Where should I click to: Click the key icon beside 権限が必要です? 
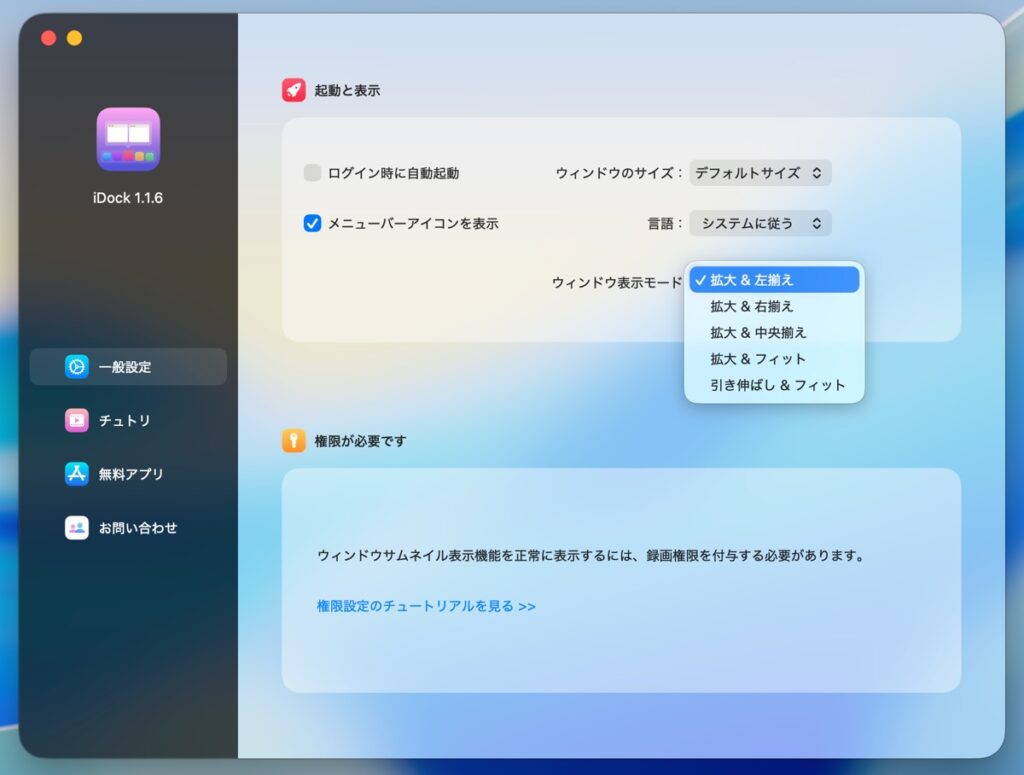[293, 441]
